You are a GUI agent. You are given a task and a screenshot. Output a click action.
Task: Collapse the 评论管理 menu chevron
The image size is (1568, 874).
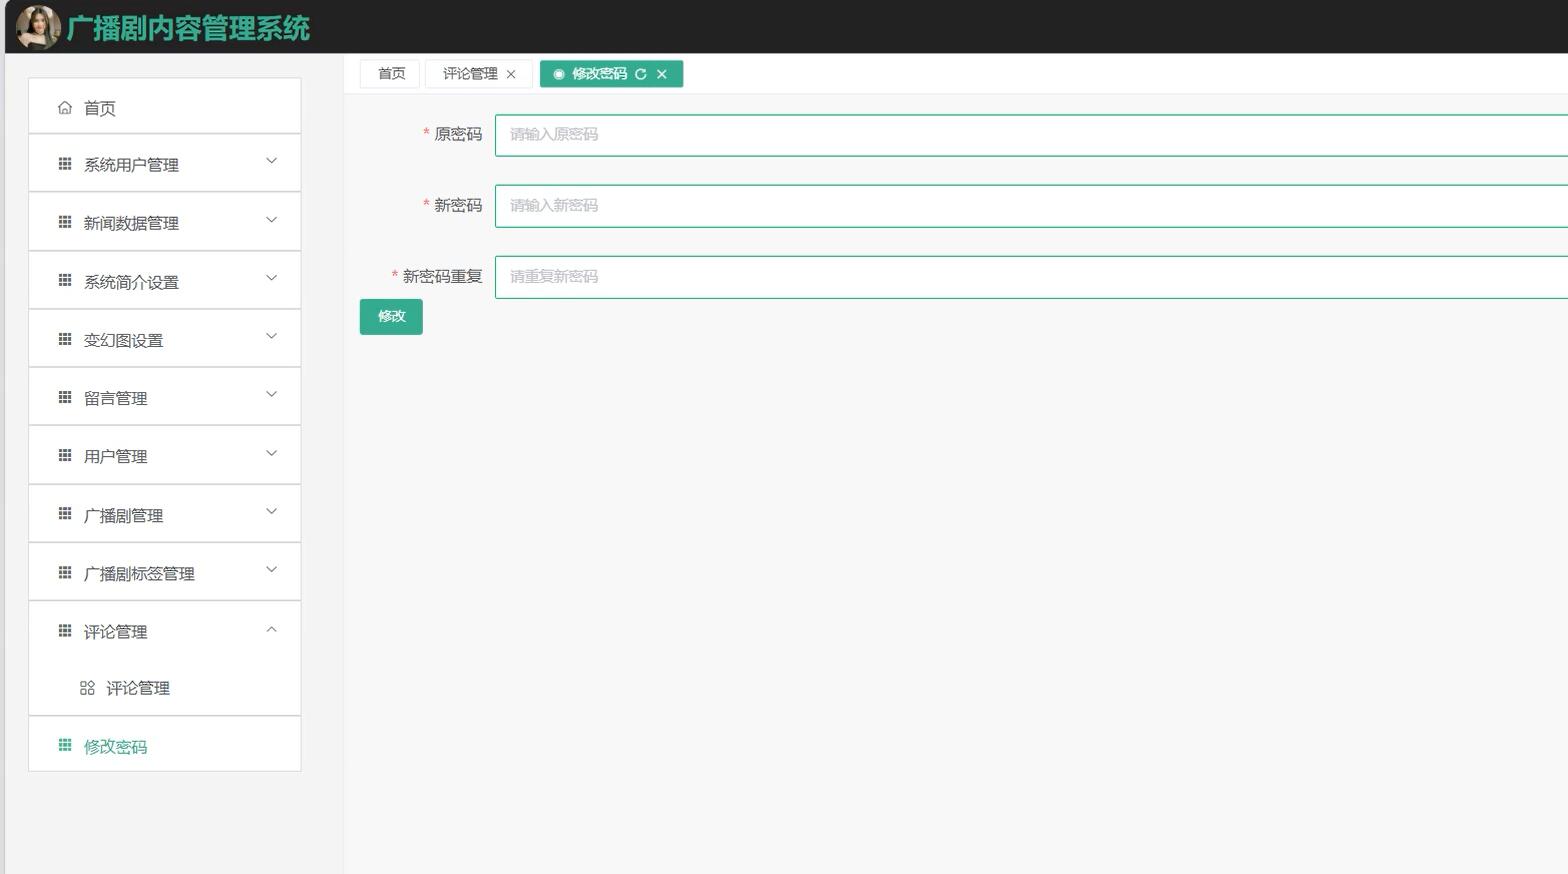coord(271,629)
